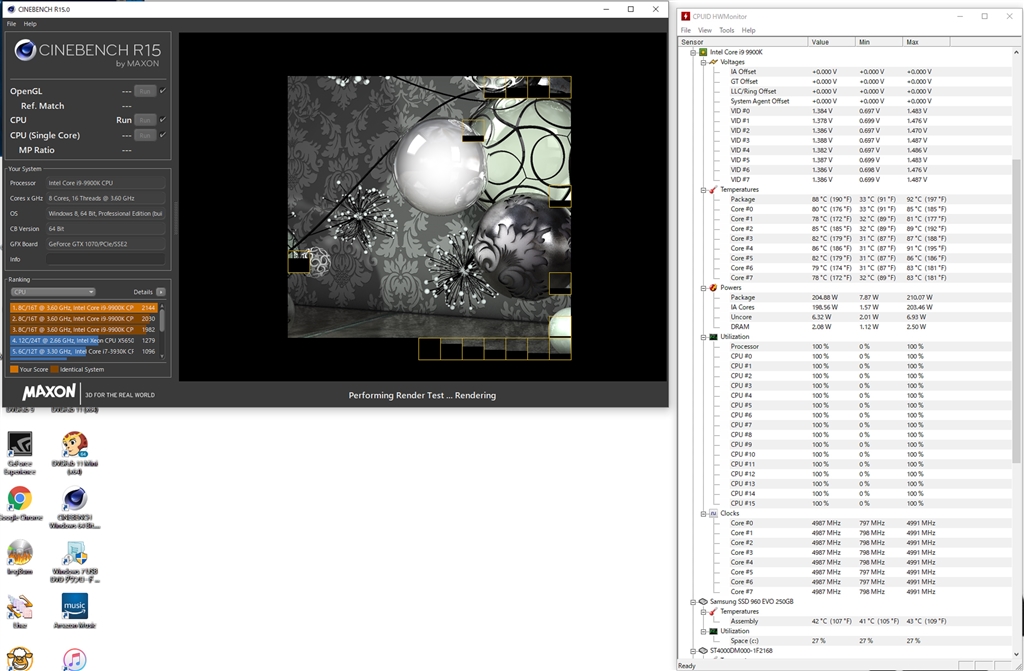Toggle the CPU (Single Core) test checkmark
This screenshot has height=671, width=1024.
[163, 135]
